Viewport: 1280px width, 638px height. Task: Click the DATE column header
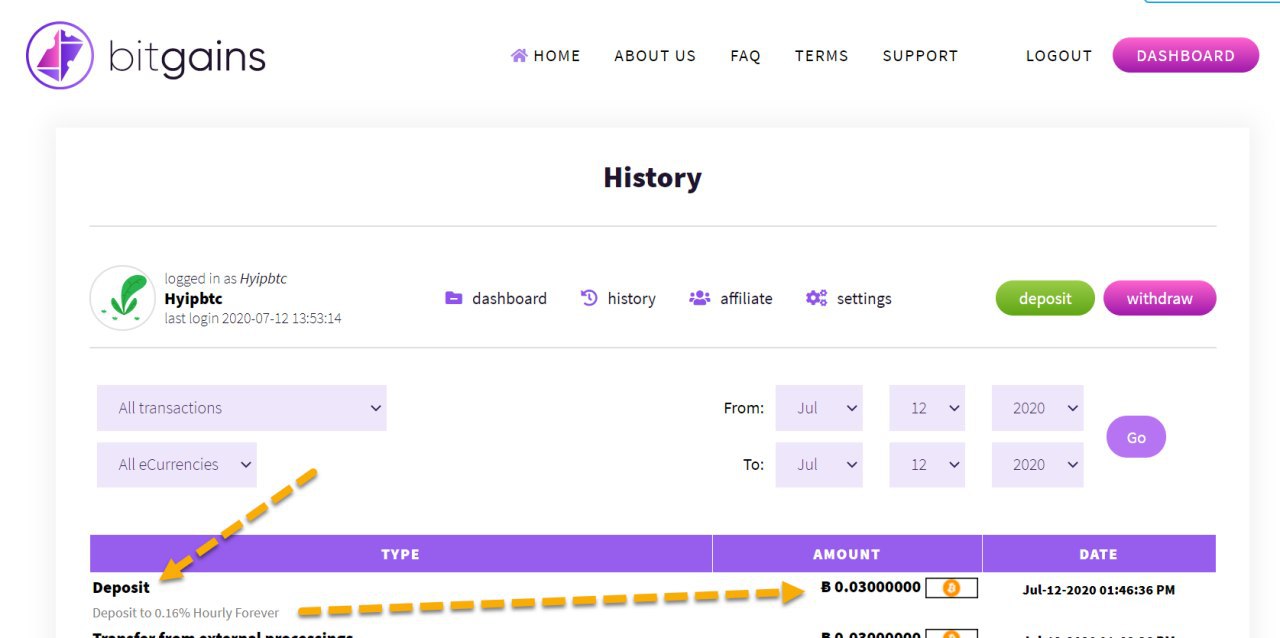pyautogui.click(x=1099, y=554)
